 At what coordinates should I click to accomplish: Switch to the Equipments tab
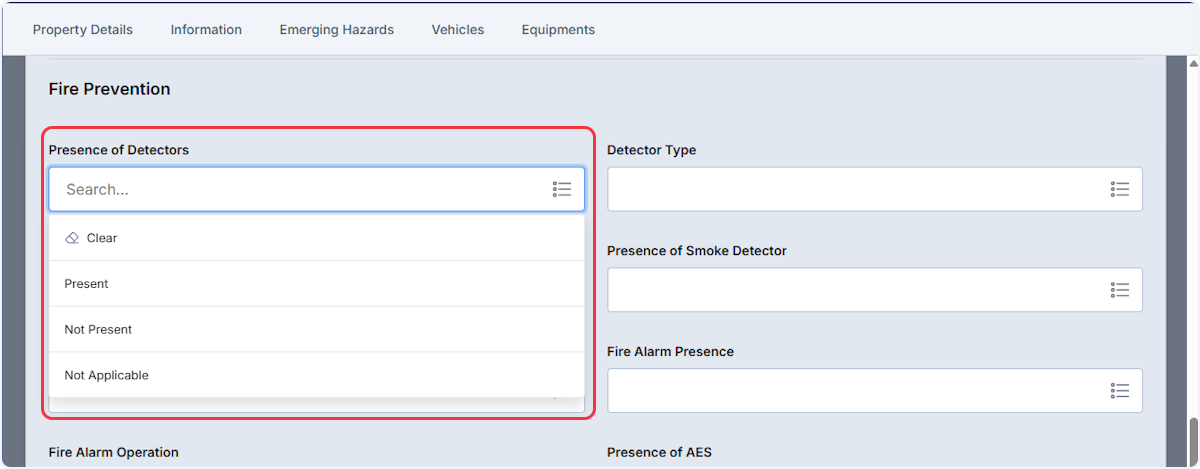(x=558, y=30)
